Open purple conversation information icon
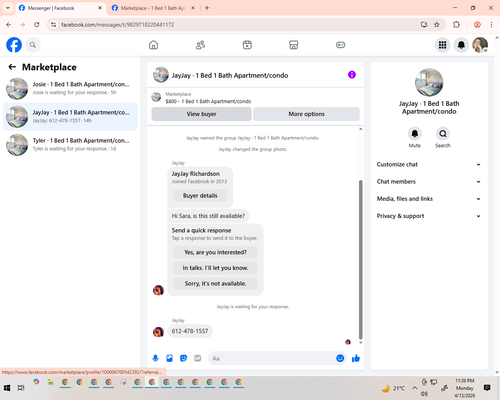Viewport: 500px width, 400px height. click(352, 75)
